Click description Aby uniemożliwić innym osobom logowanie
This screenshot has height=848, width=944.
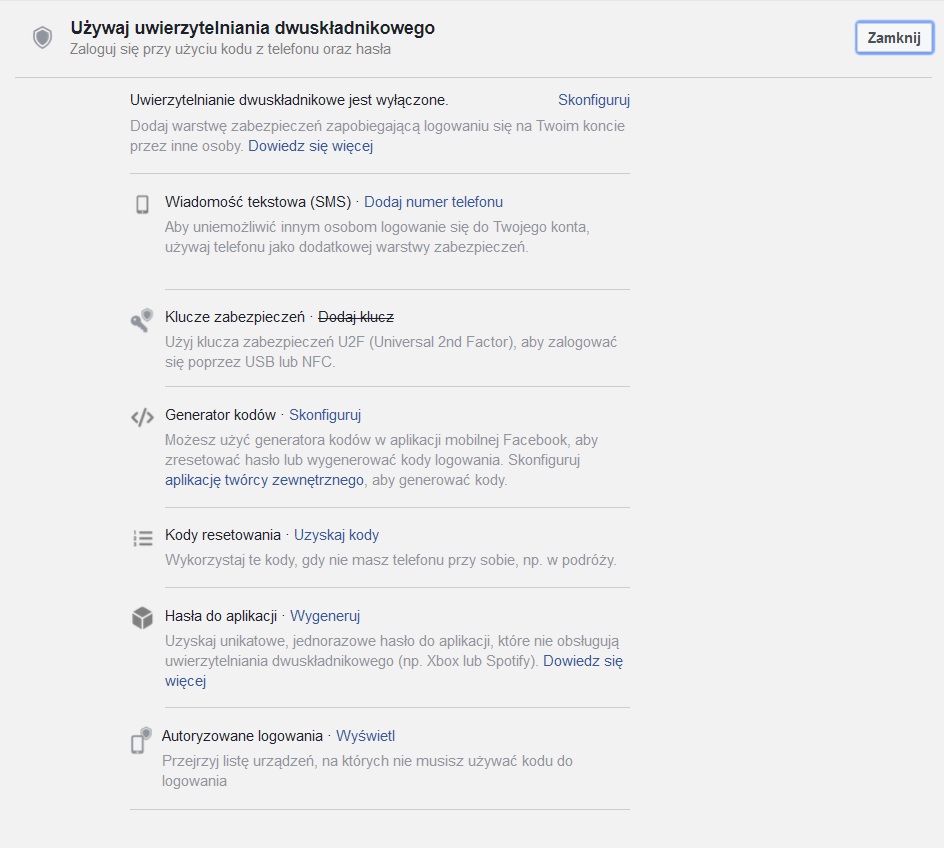[x=377, y=237]
